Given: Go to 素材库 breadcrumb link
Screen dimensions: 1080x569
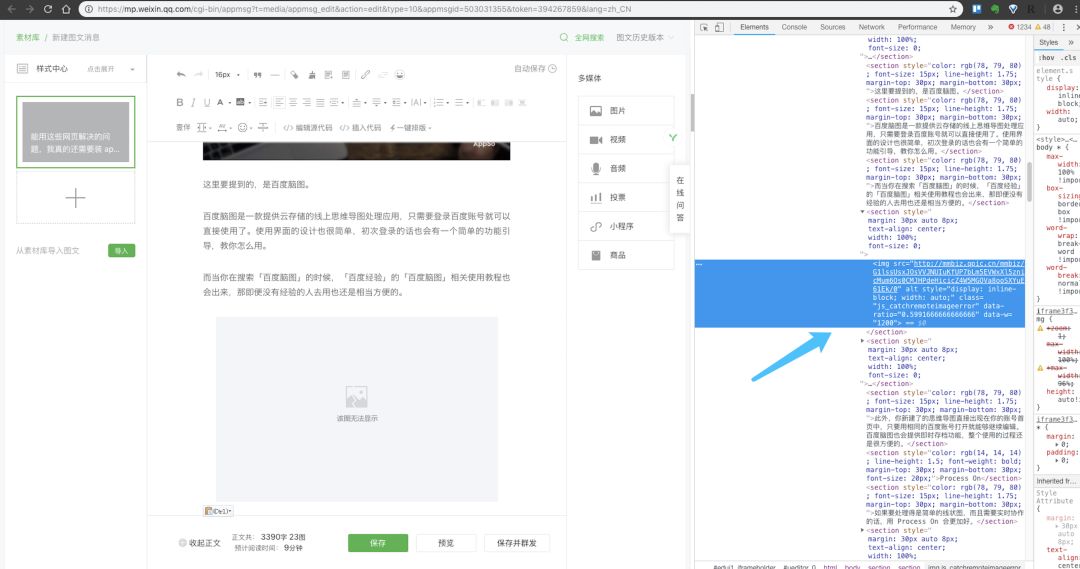Looking at the screenshot, I should (28, 37).
